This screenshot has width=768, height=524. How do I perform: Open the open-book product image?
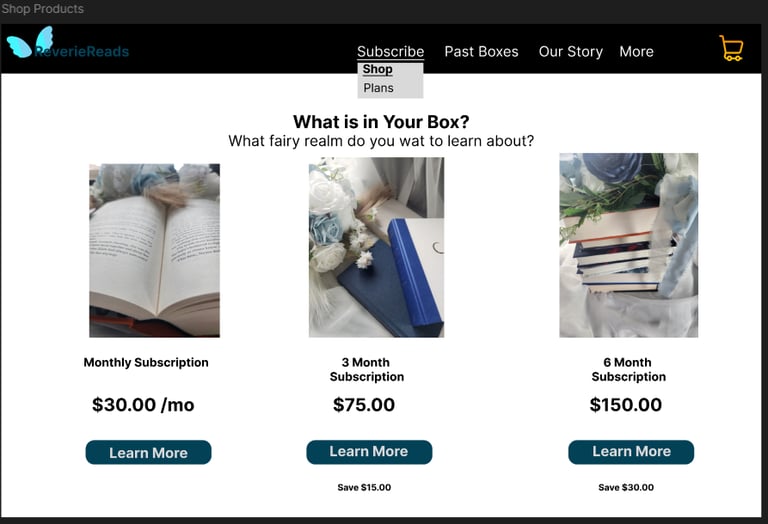154,250
